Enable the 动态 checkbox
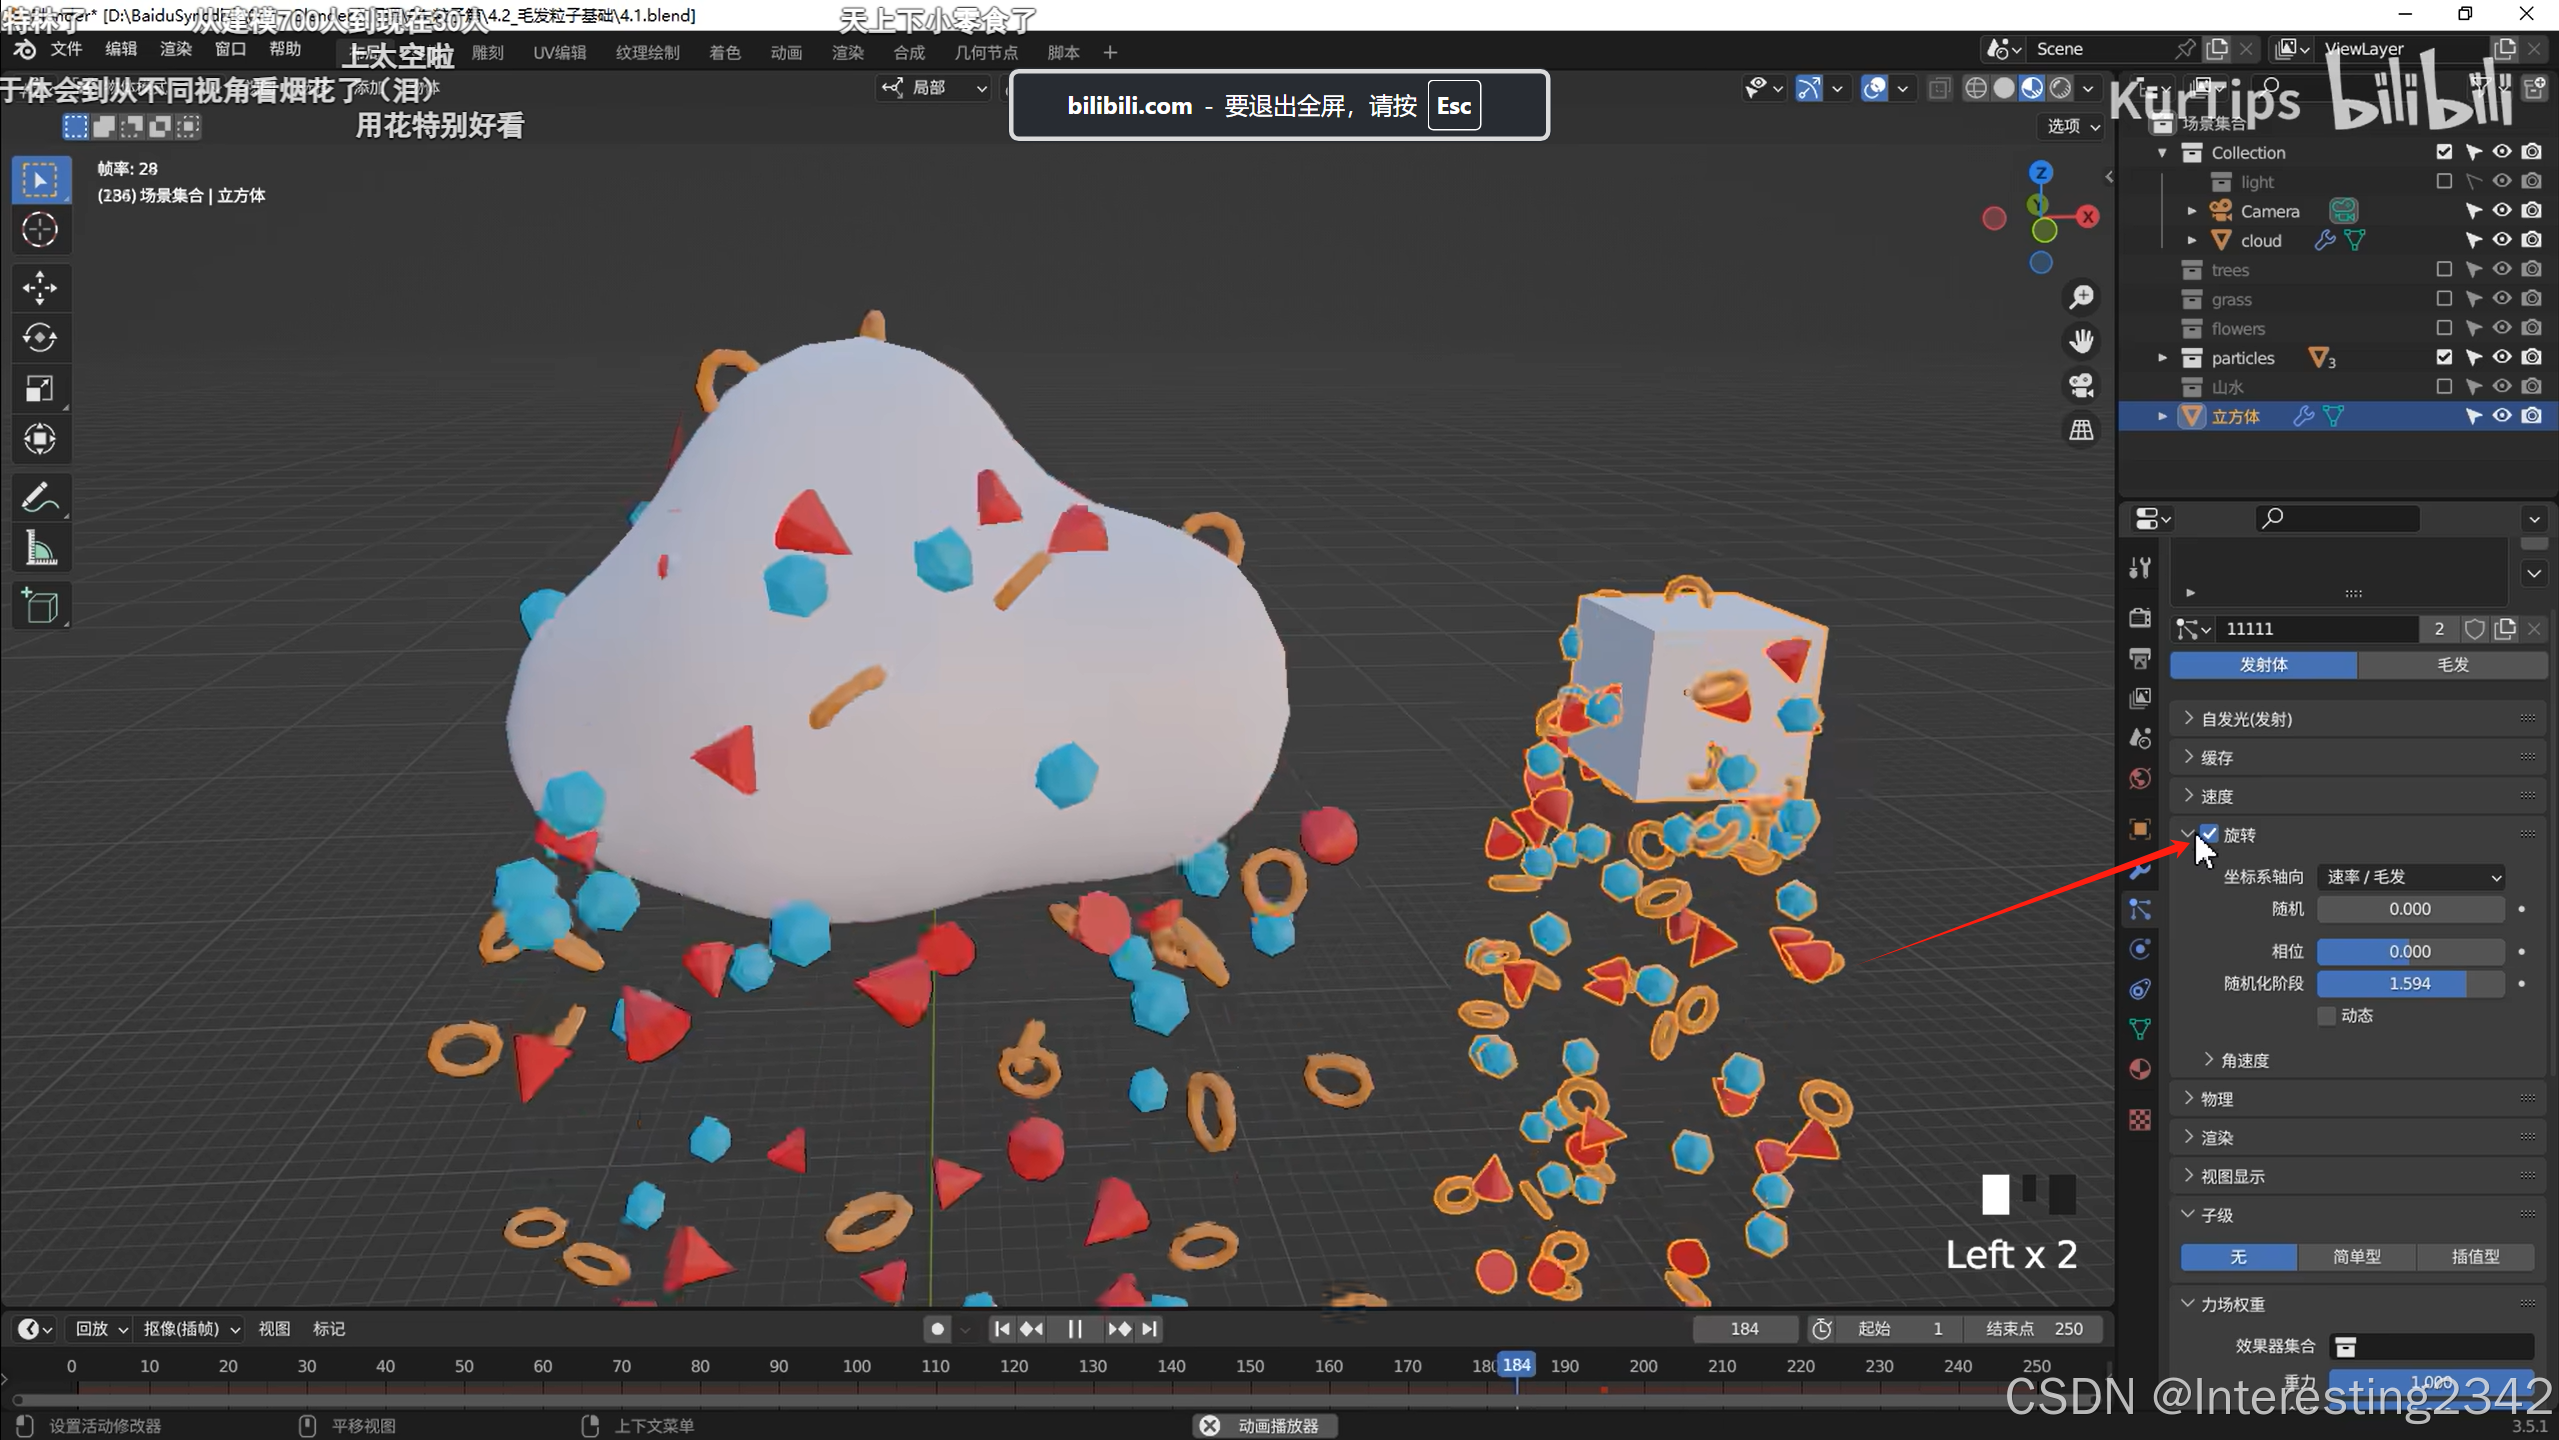2559x1440 pixels. click(x=2327, y=1015)
